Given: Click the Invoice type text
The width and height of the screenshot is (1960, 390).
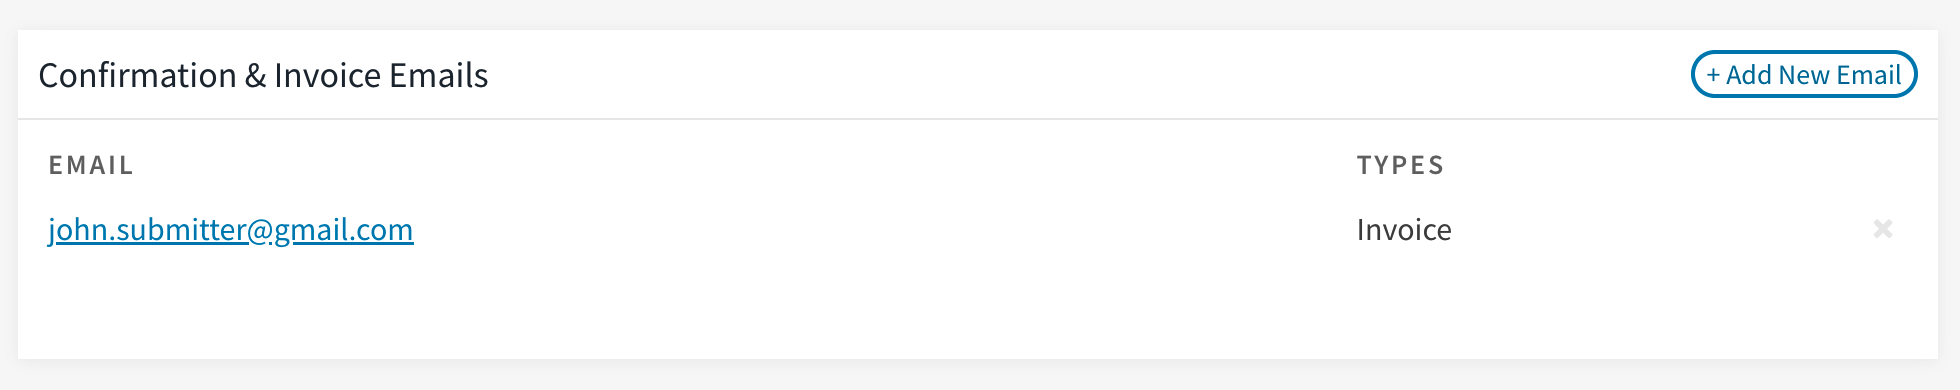Looking at the screenshot, I should coord(1404,230).
